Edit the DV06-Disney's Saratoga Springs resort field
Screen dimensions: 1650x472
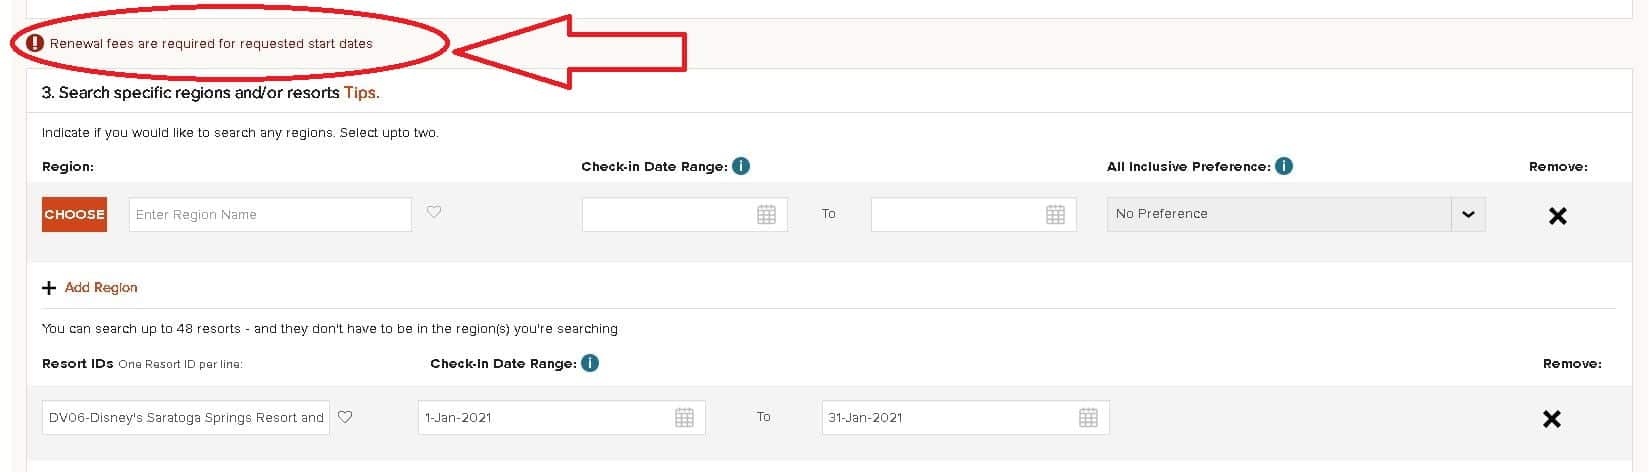pyautogui.click(x=187, y=418)
